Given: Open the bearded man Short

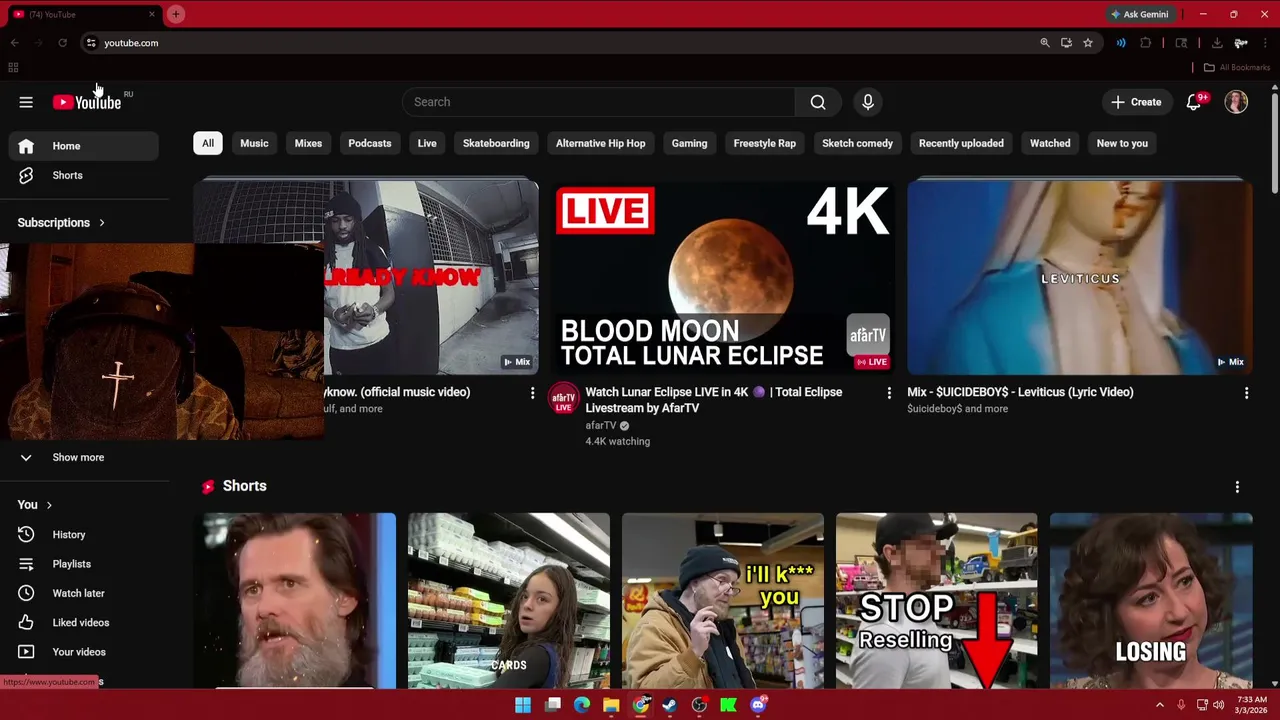Looking at the screenshot, I should pos(295,600).
